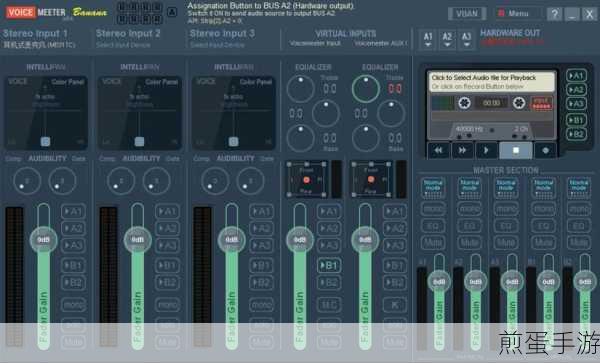Open the A3 hardware out device dropdown
This screenshot has height=363, width=600.
(466, 39)
